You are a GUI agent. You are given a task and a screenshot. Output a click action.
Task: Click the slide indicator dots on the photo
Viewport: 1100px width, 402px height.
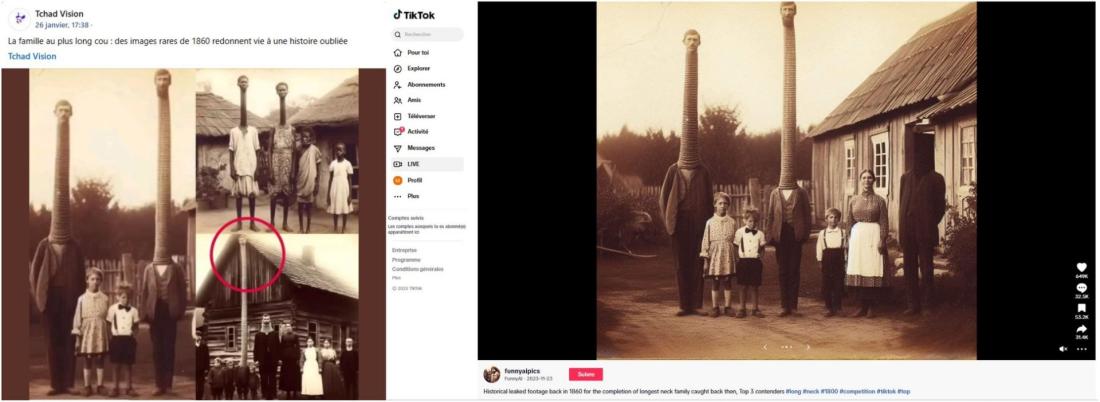pyautogui.click(x=786, y=347)
